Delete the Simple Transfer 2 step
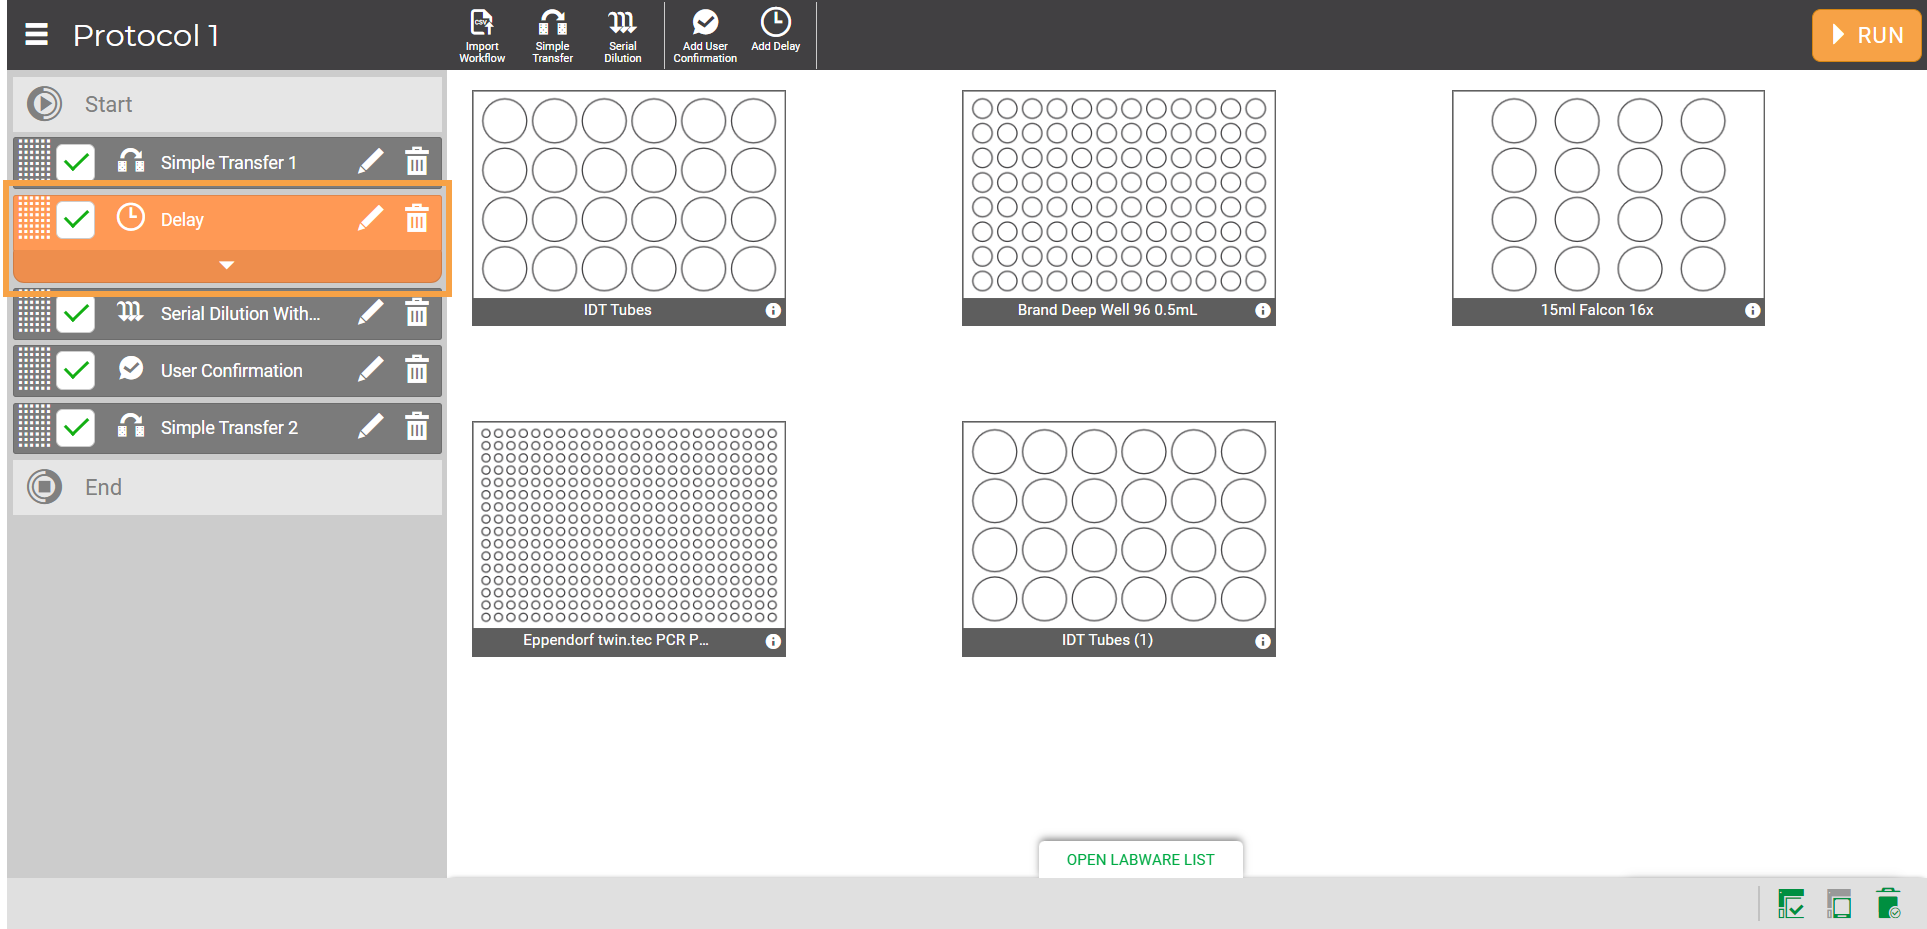Viewport: 1927px width, 929px height. [417, 427]
